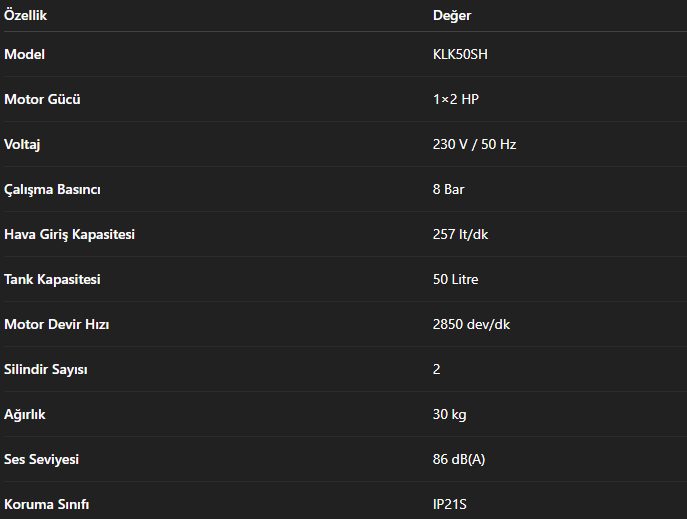
Task: Select the Çalışma Basıncı label
Action: (x=52, y=189)
